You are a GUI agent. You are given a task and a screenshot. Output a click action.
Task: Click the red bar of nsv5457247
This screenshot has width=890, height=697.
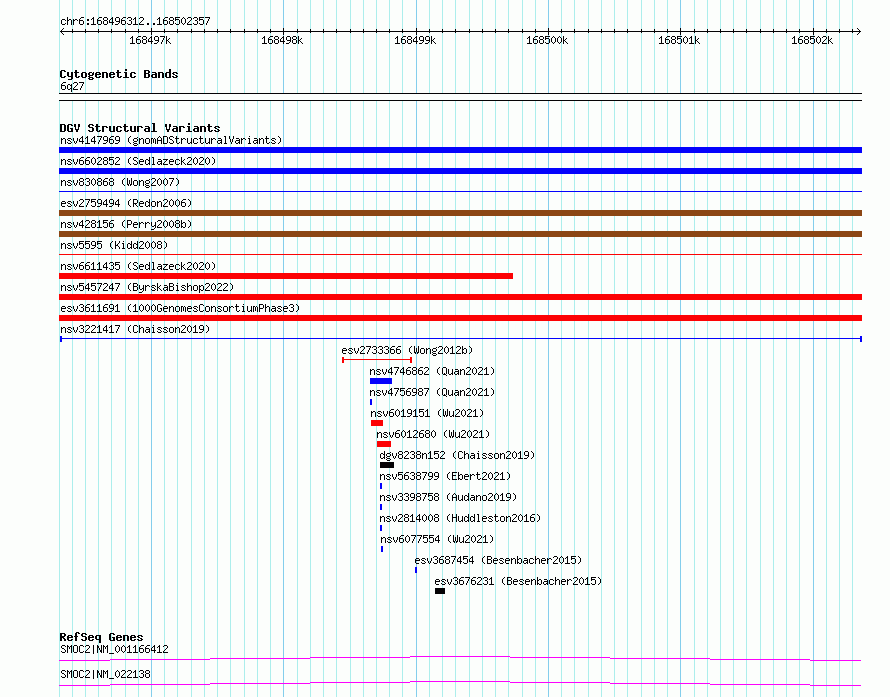pos(460,297)
